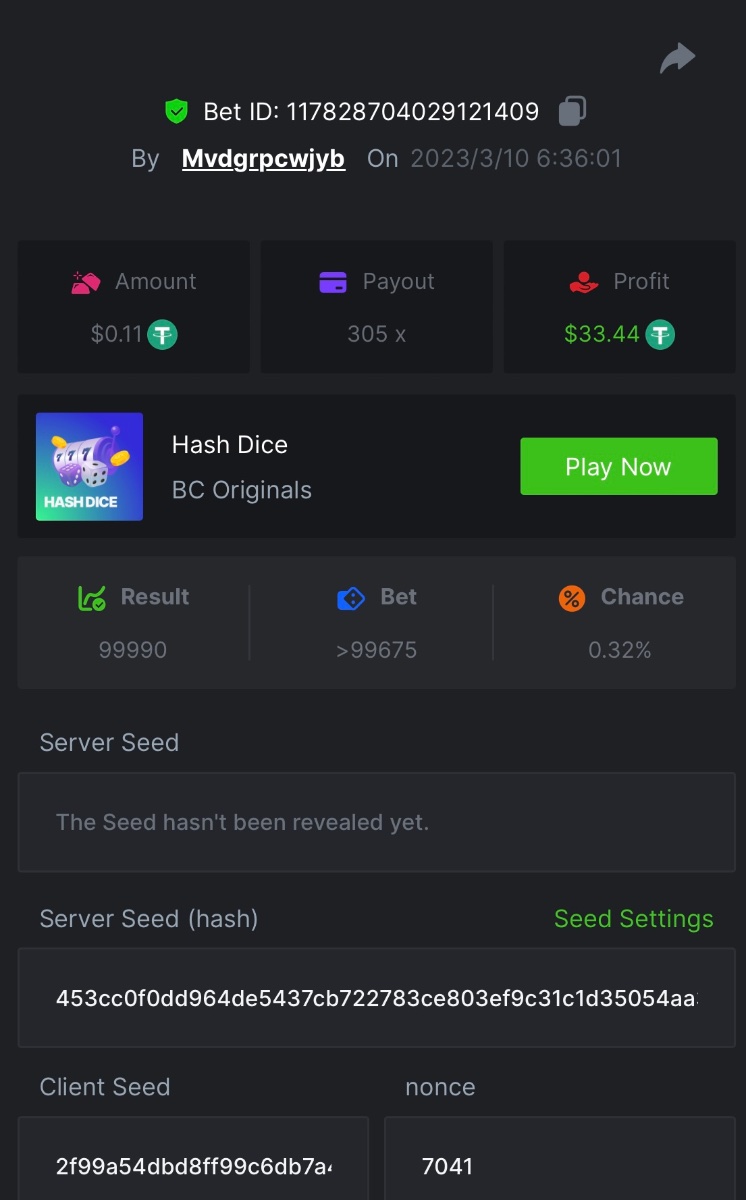Click the orange Chance percent icon

tap(572, 598)
